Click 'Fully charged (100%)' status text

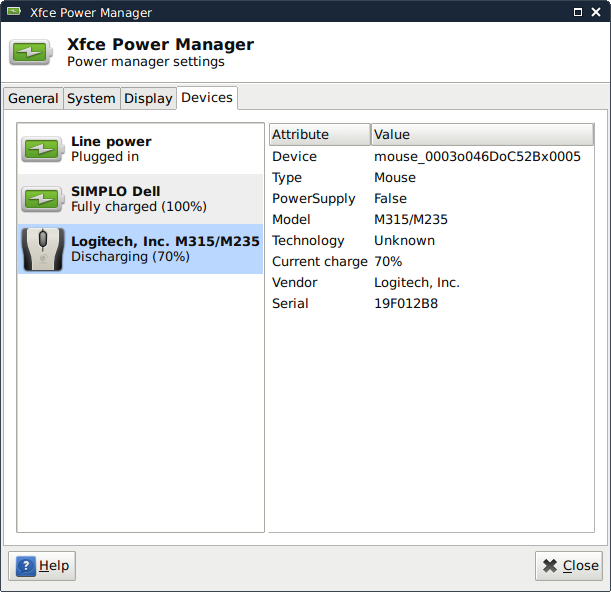pyautogui.click(x=139, y=207)
